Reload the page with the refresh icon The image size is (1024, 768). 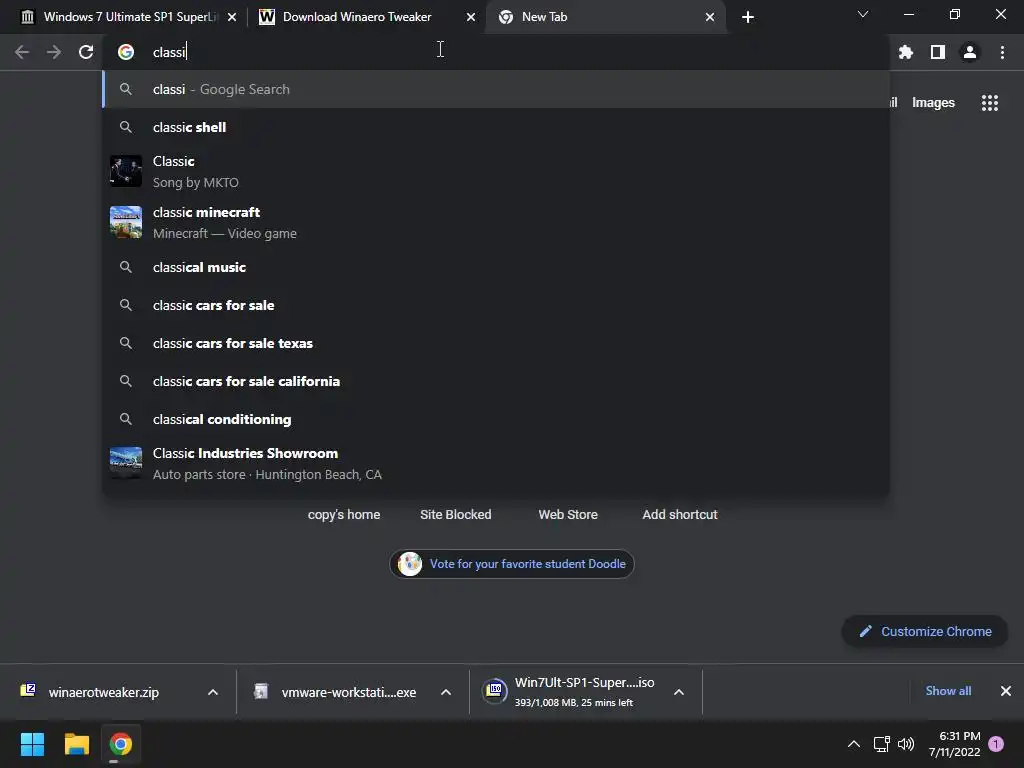[x=86, y=52]
